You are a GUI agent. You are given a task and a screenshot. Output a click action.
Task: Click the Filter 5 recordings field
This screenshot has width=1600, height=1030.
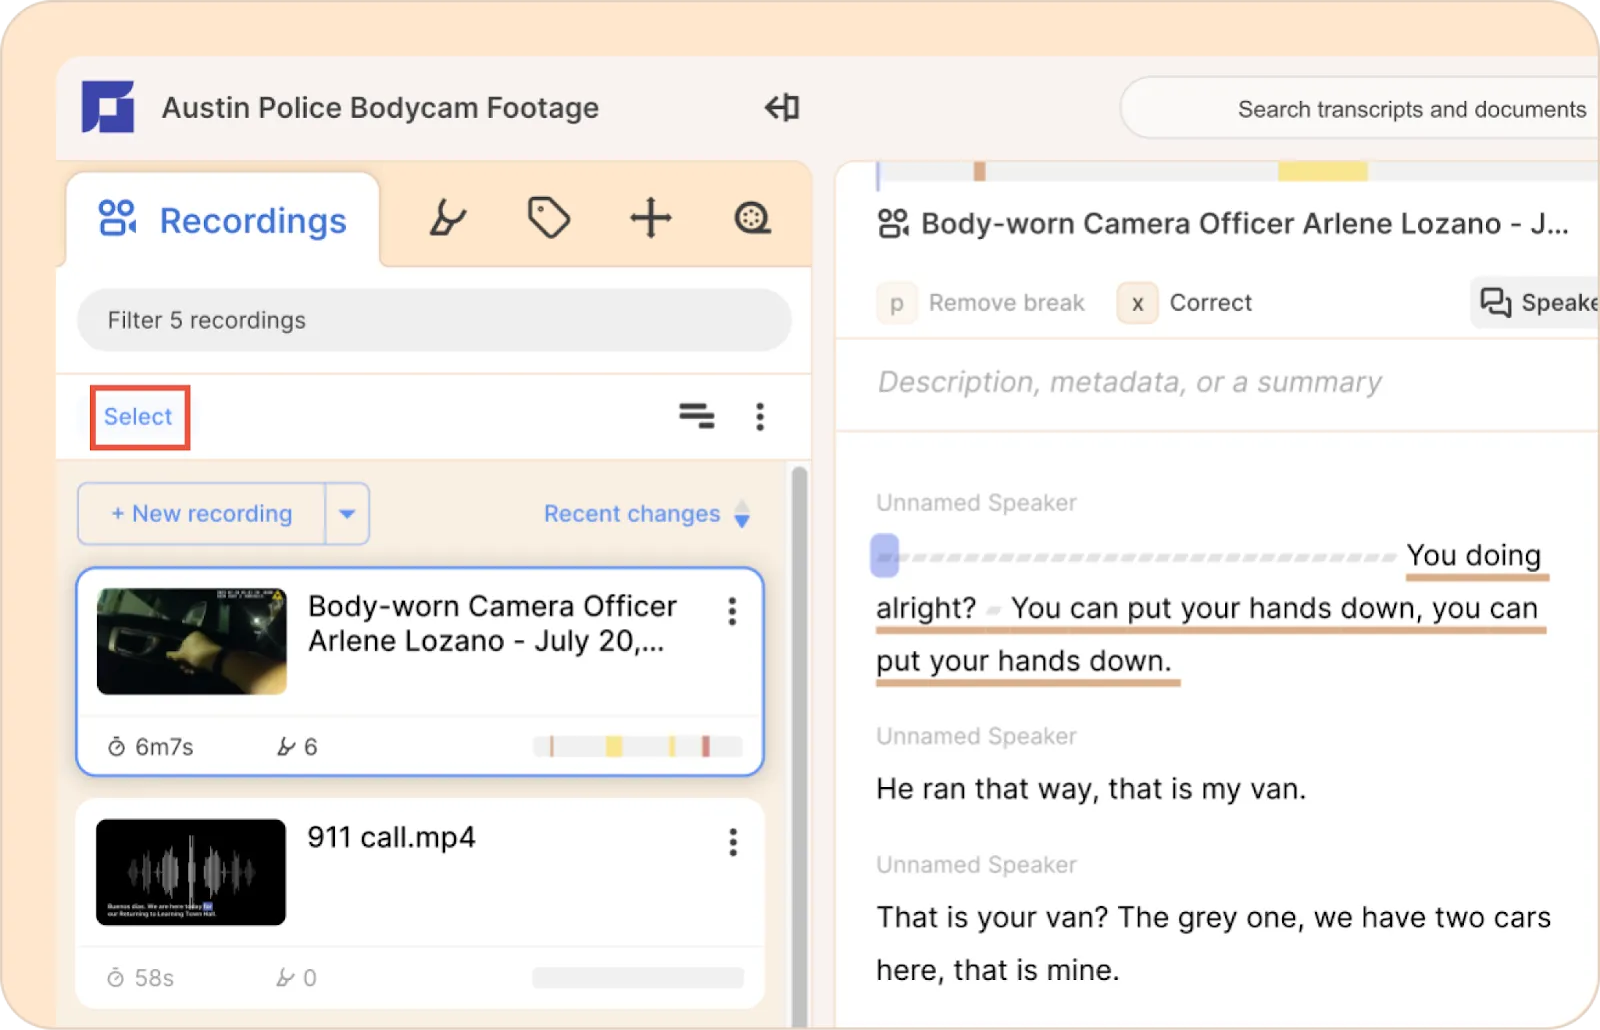434,320
